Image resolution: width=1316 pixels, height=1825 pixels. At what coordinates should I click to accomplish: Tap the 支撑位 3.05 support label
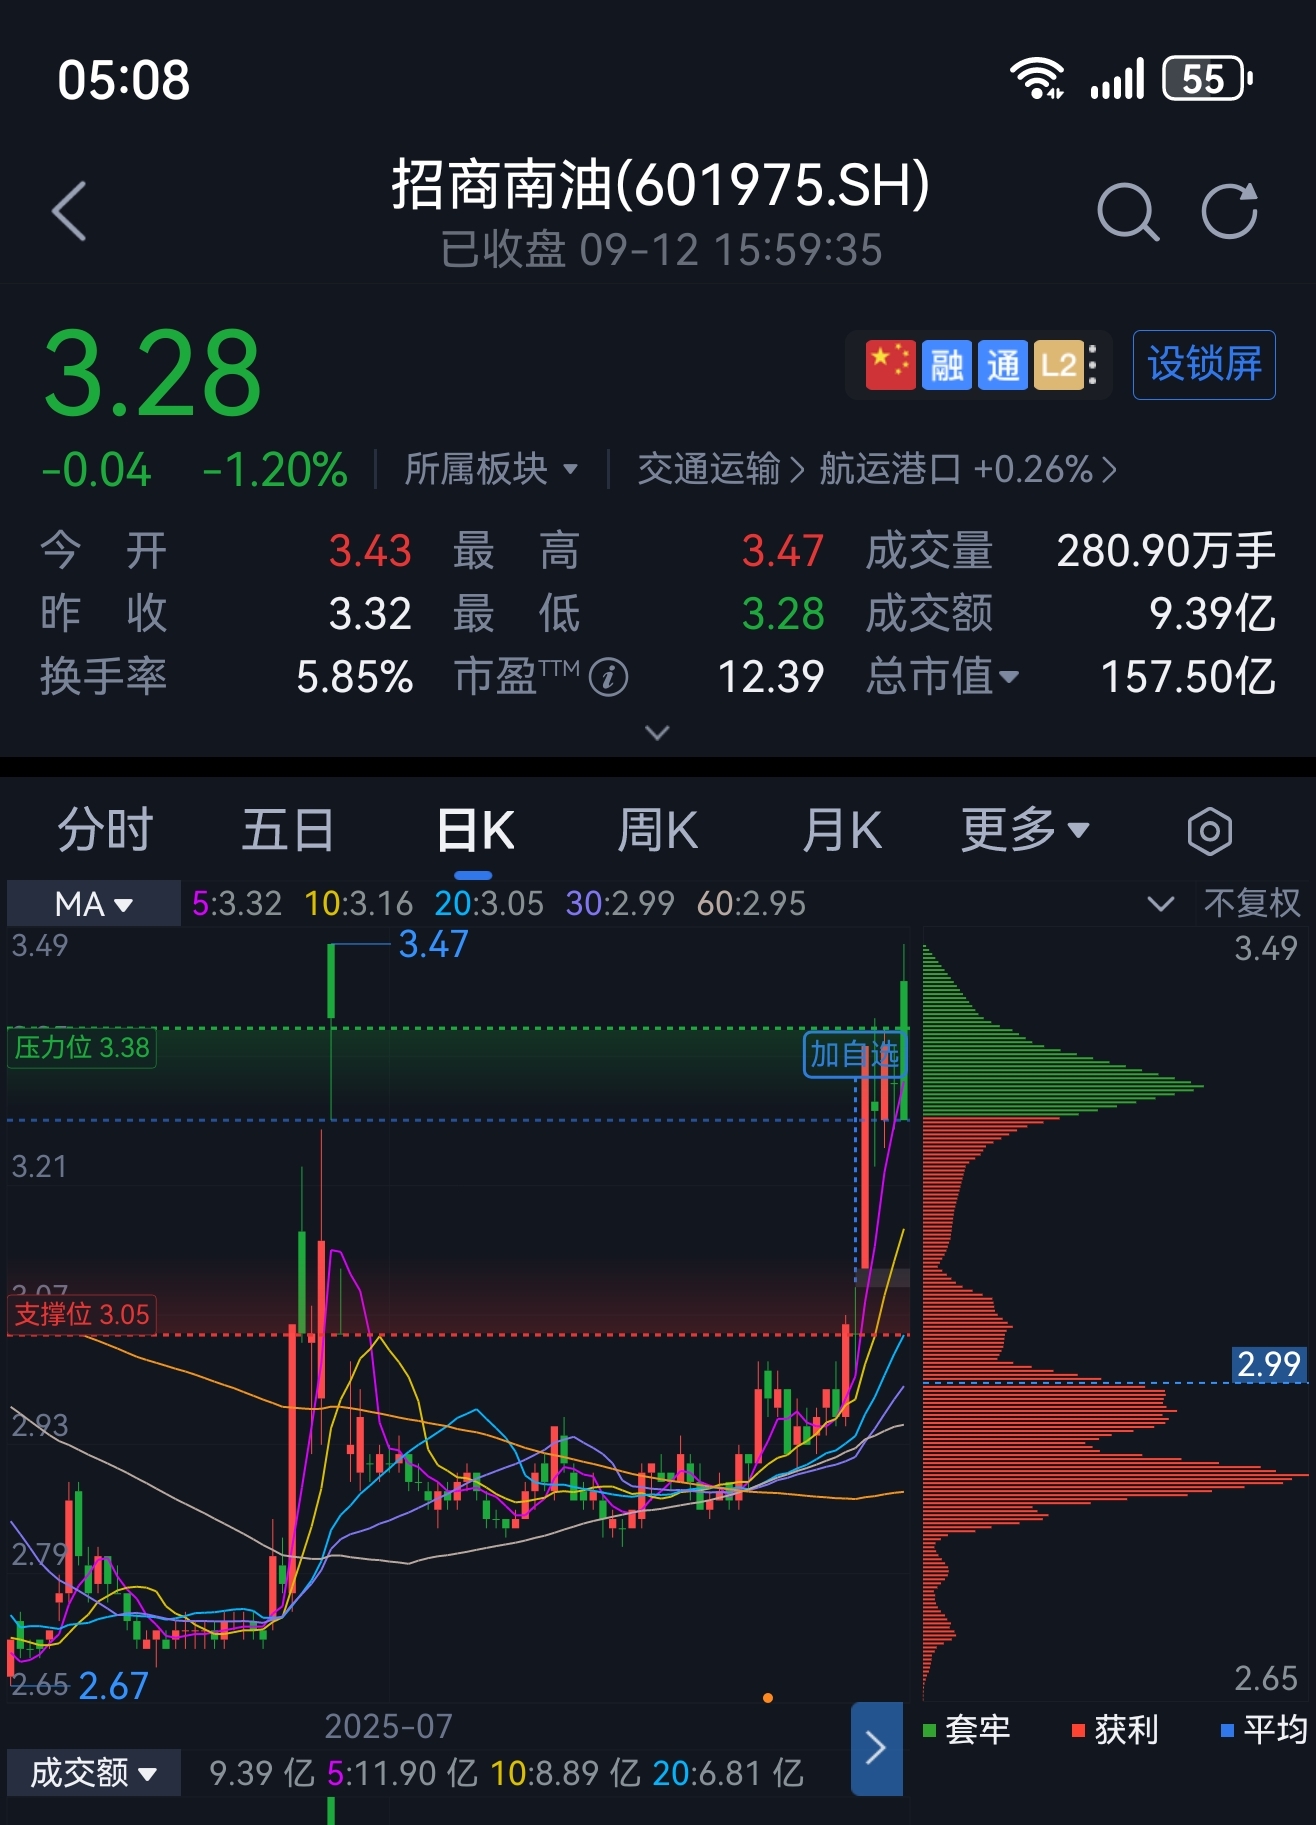pyautogui.click(x=82, y=1314)
